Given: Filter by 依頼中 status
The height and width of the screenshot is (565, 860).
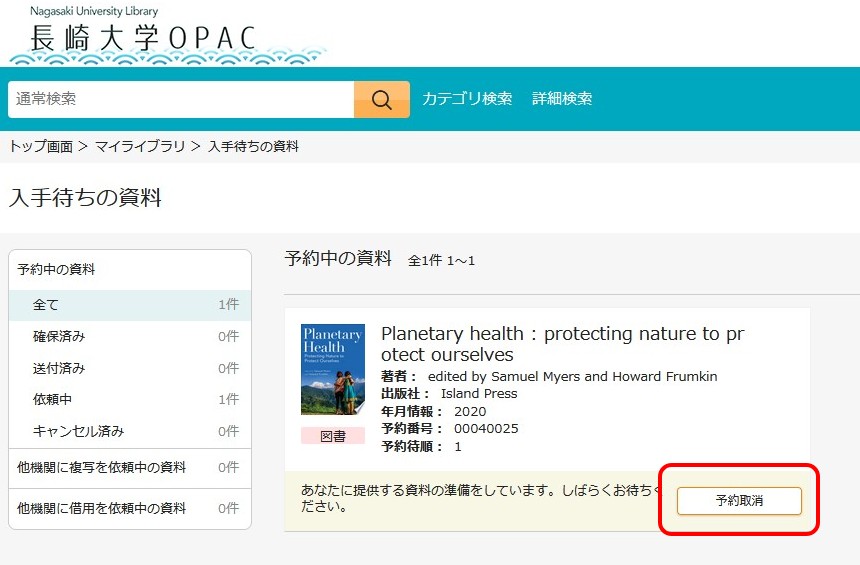Looking at the screenshot, I should [x=52, y=400].
